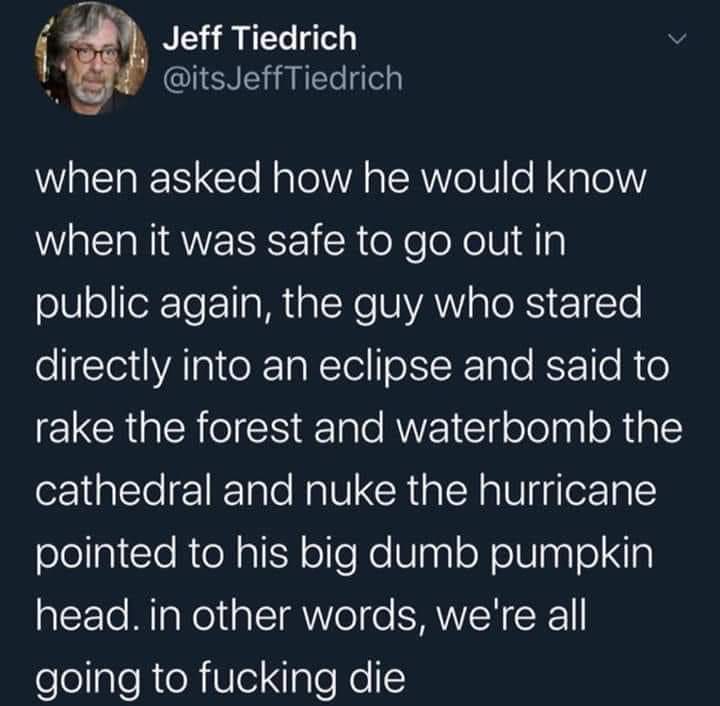Open the @itsJeffTiedrich handle link

click(282, 77)
